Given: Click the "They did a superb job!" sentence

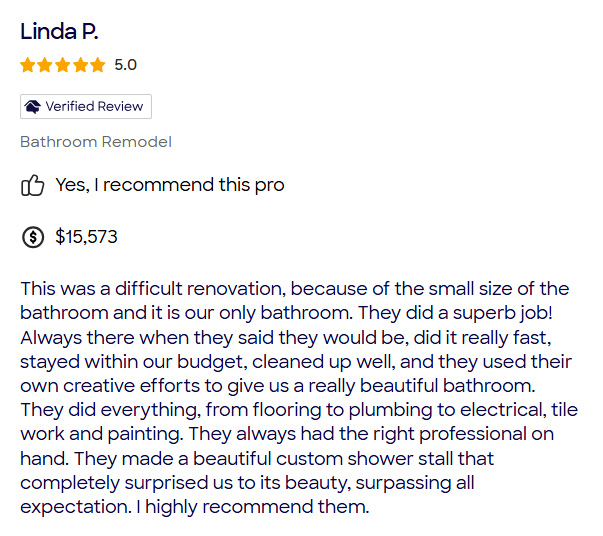Looking at the screenshot, I should (x=455, y=313).
